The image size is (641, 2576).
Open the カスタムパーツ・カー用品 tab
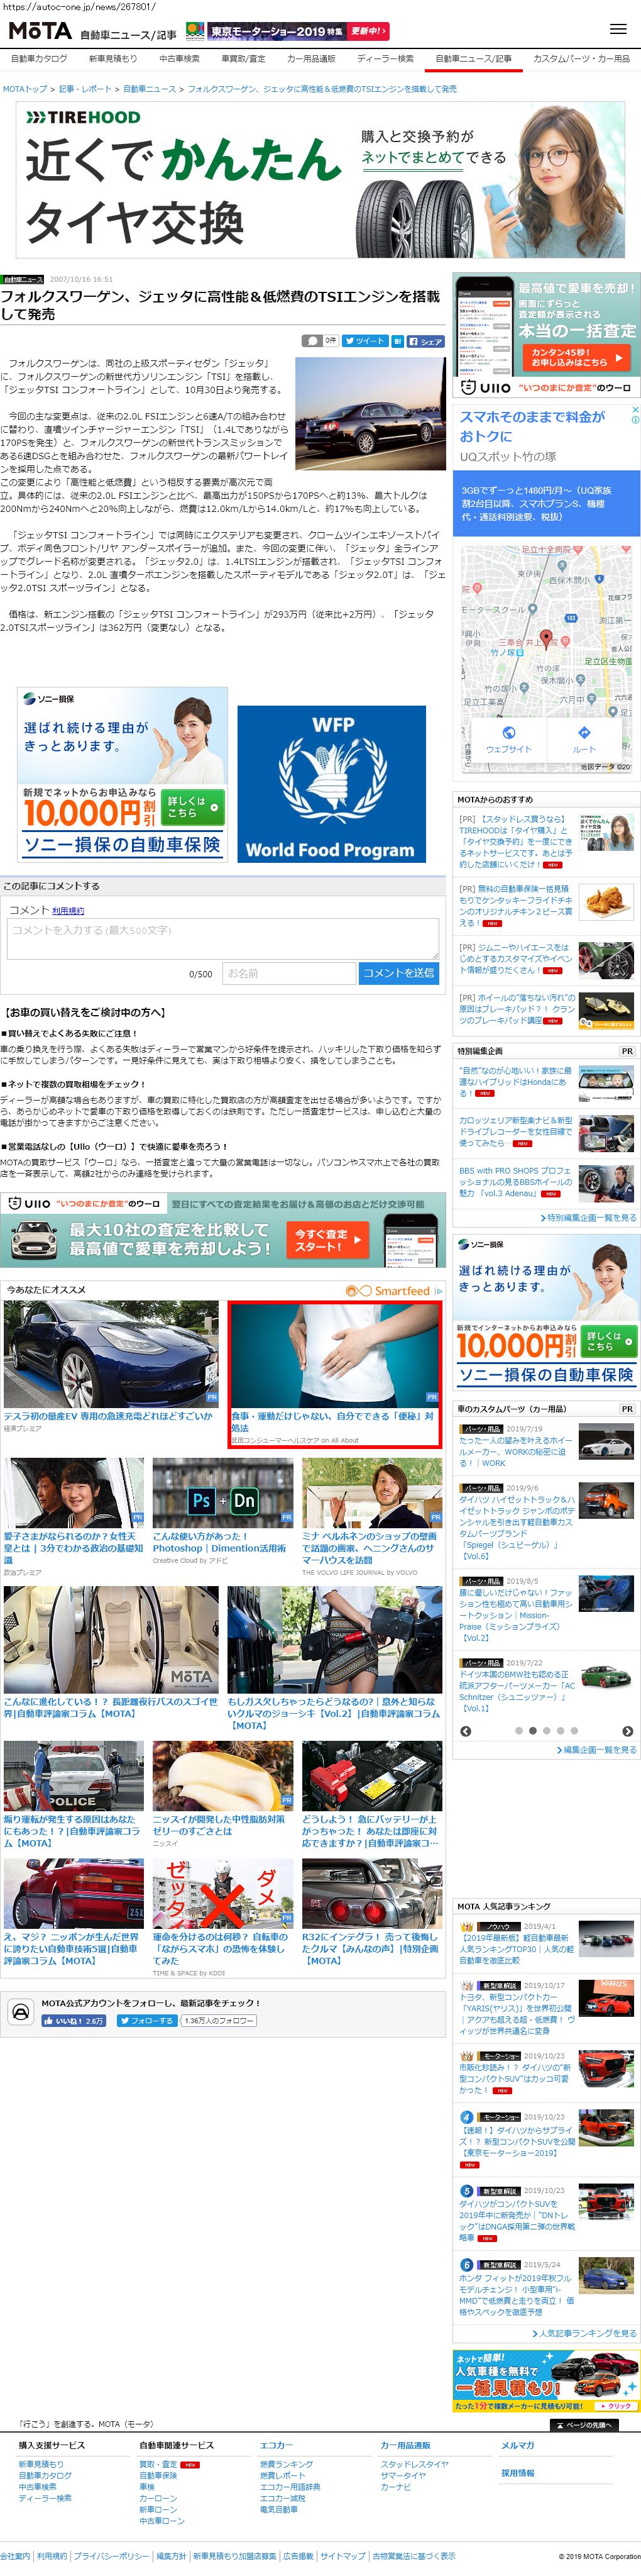[x=581, y=59]
